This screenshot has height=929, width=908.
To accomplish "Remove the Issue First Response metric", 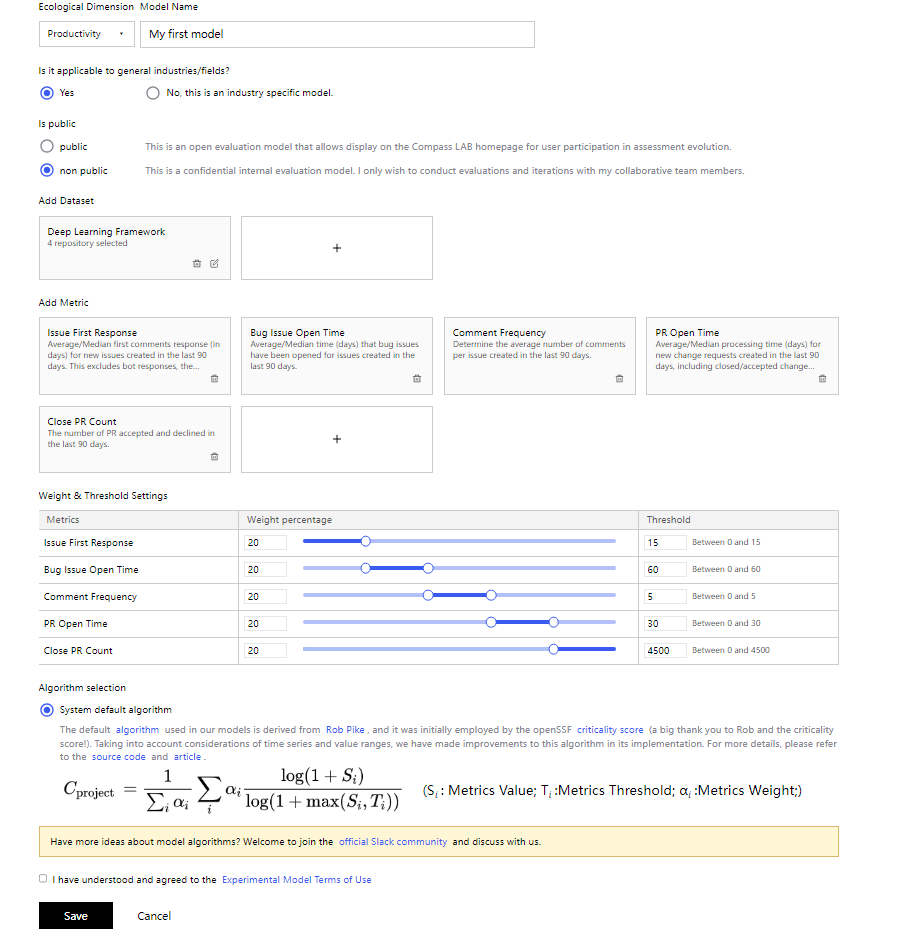I will coord(214,379).
